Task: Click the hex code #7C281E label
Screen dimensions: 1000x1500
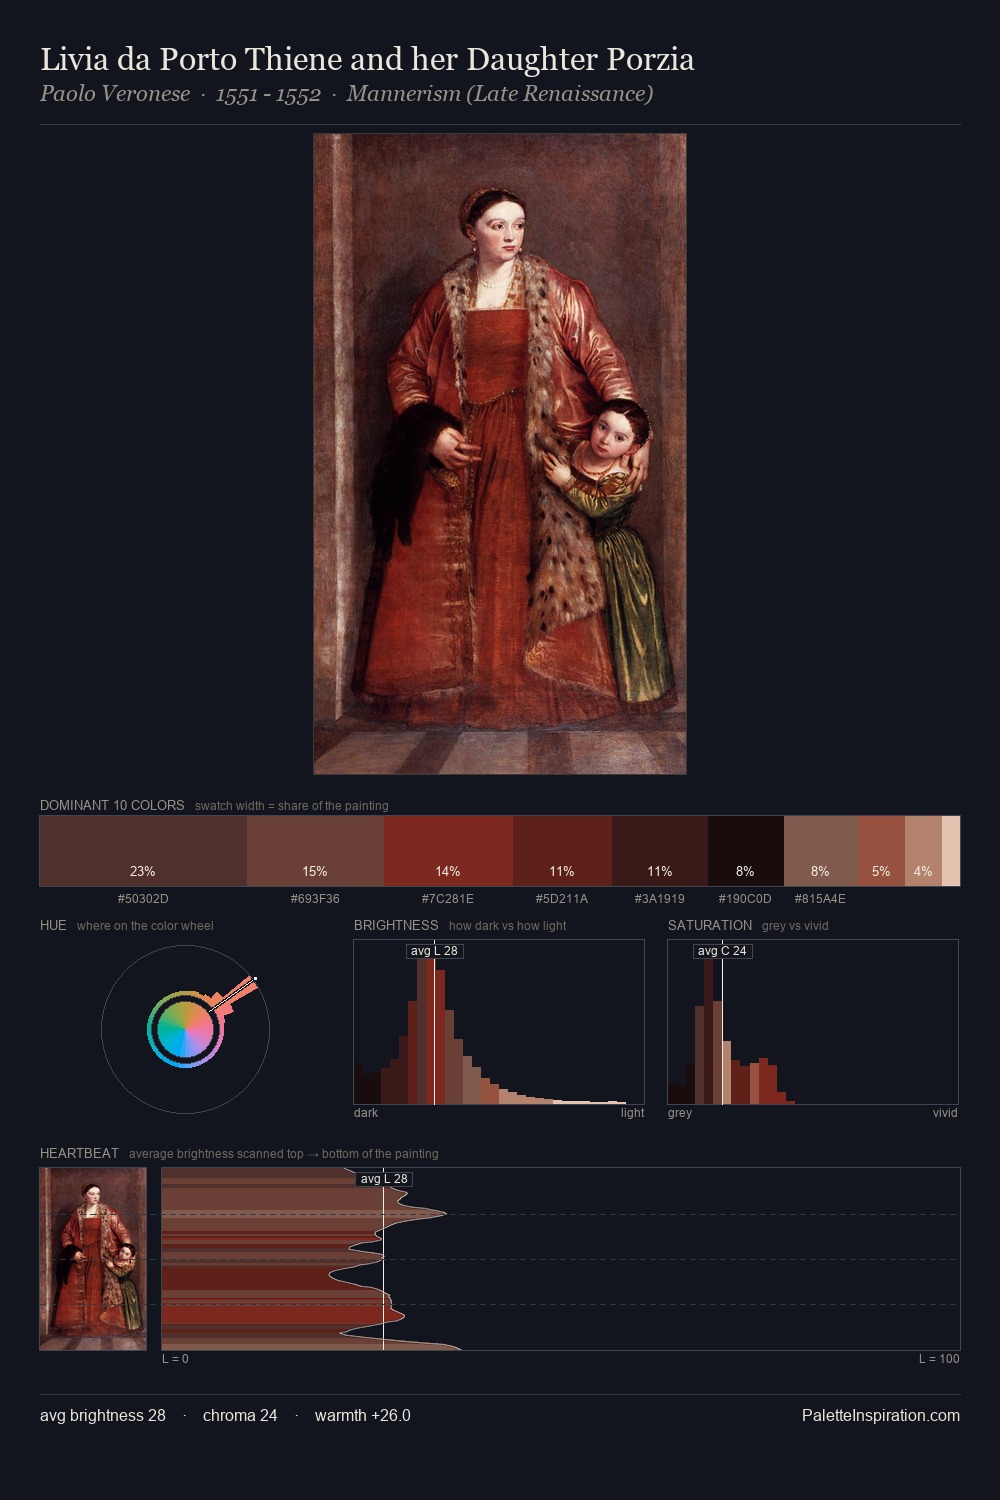Action: 448,899
